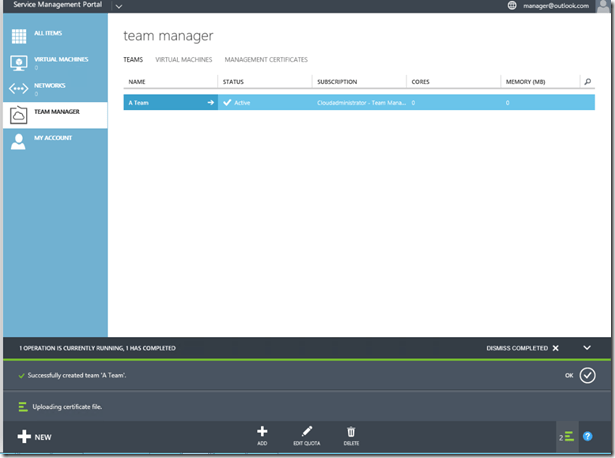Click OK on the success notification
615x458 pixels.
(587, 375)
